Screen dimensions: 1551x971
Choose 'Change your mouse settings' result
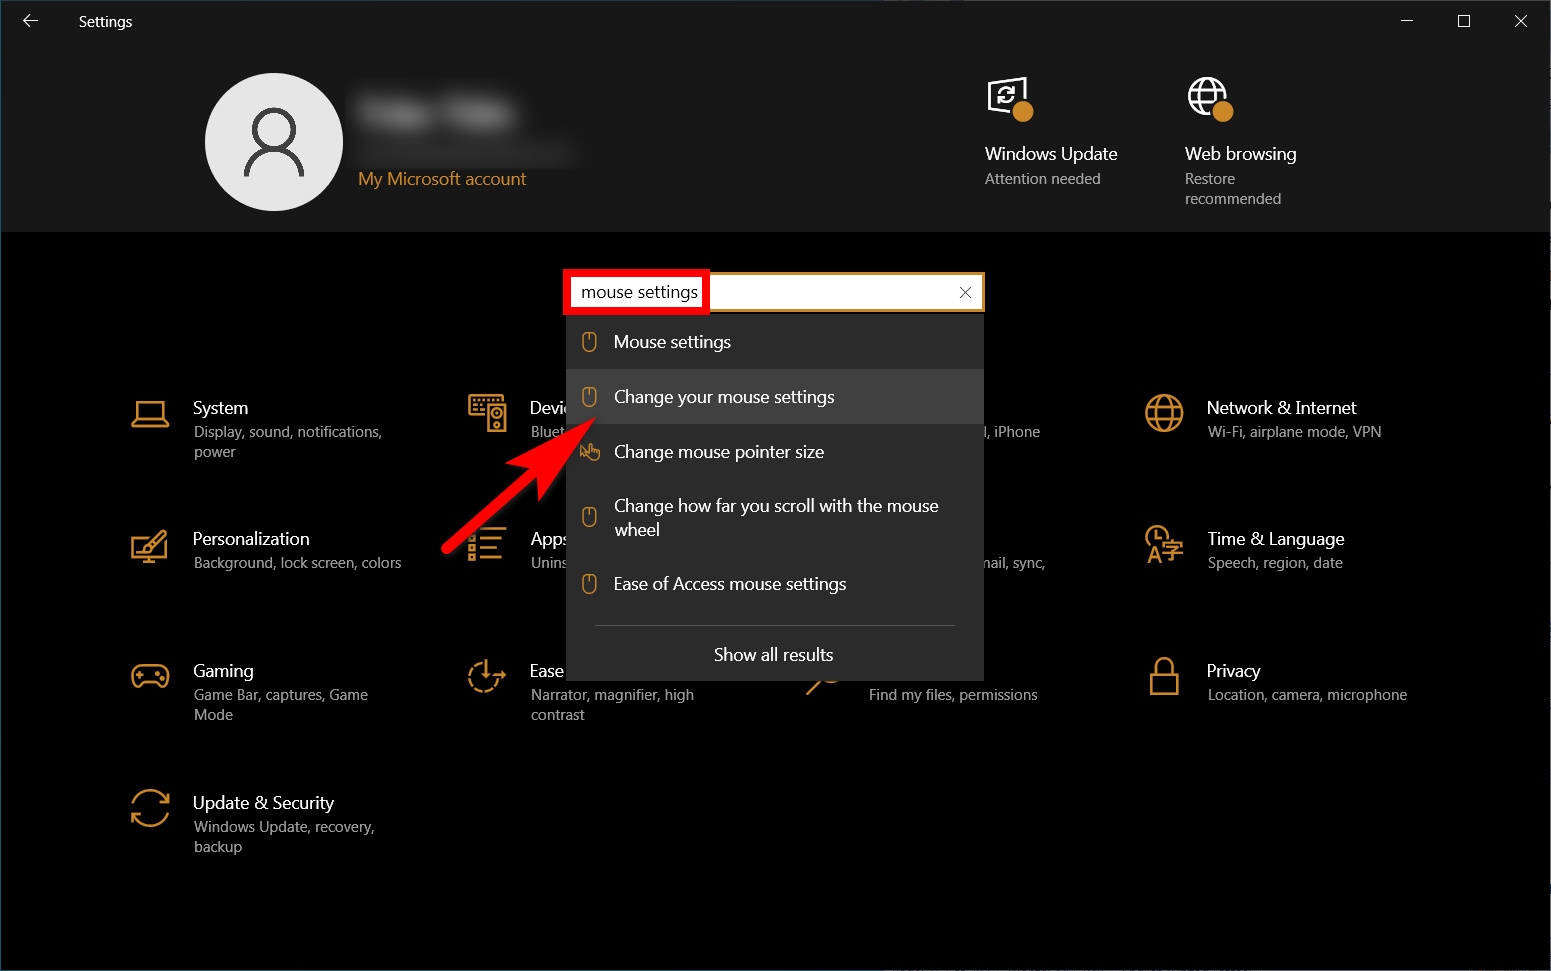(x=724, y=397)
